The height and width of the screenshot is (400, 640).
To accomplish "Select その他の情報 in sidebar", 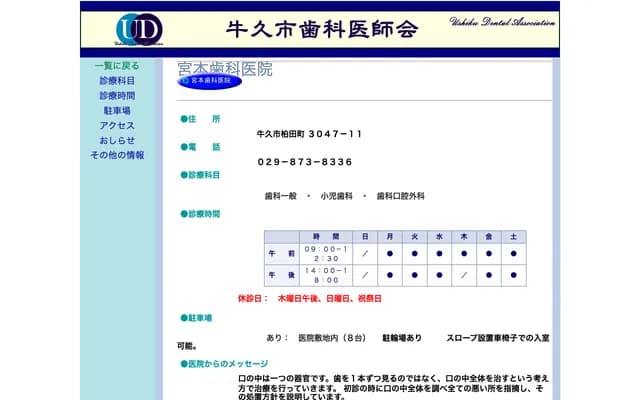I will (x=117, y=155).
